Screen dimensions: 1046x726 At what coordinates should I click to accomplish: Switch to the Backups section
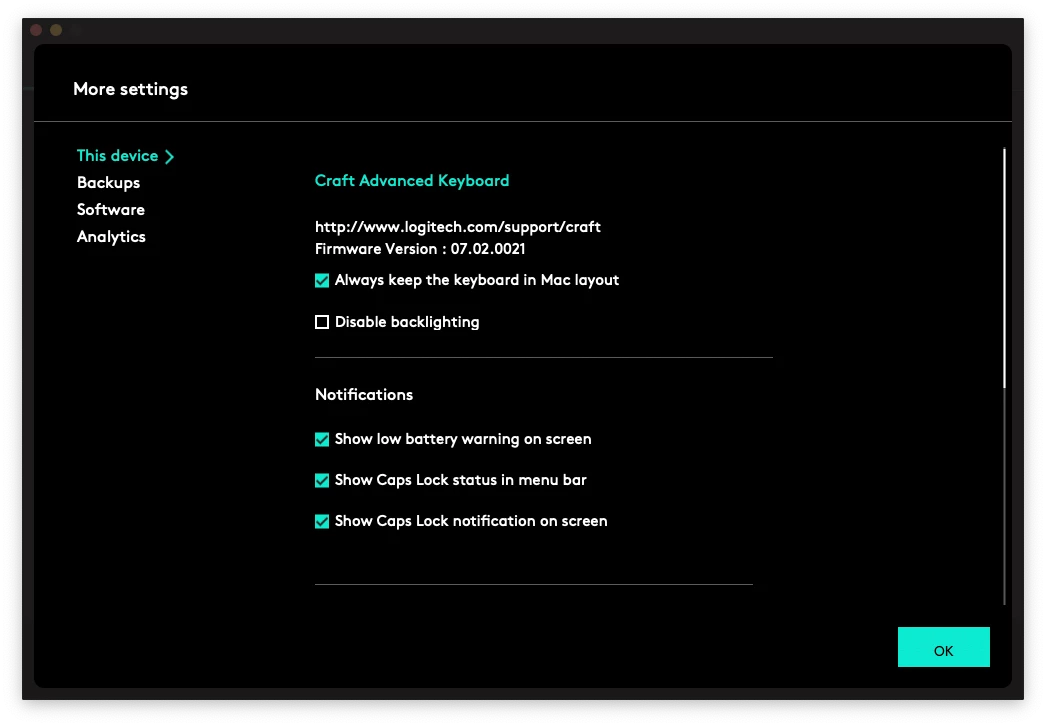pos(108,183)
